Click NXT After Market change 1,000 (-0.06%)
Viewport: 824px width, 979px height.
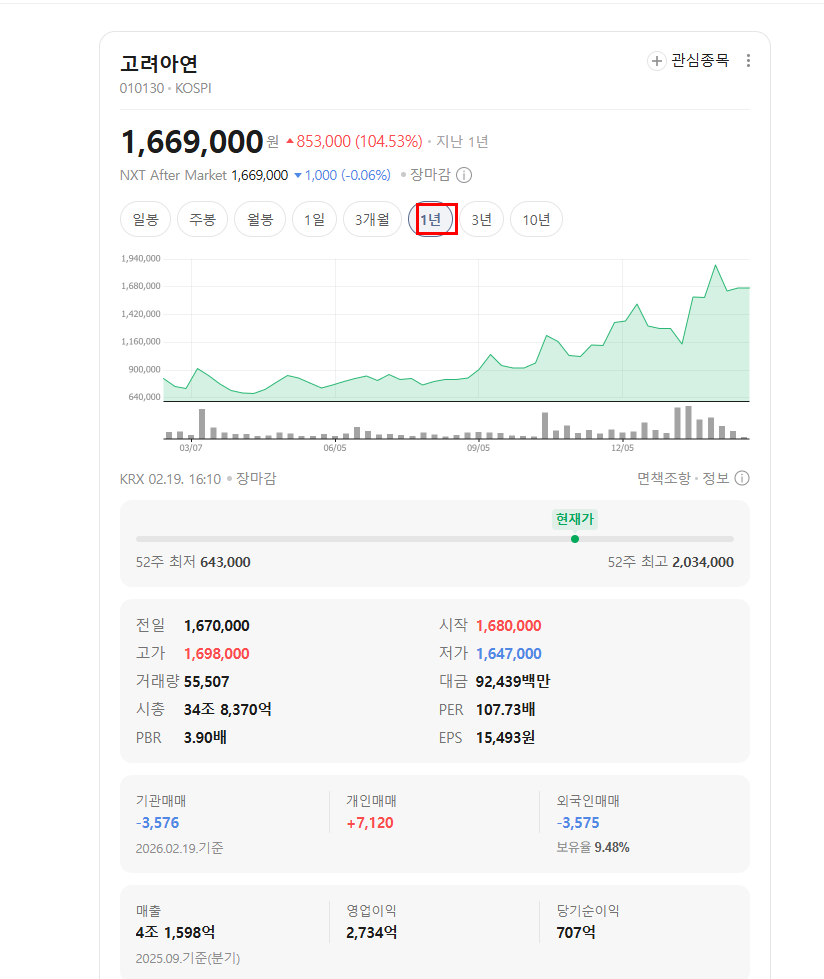pyautogui.click(x=342, y=175)
